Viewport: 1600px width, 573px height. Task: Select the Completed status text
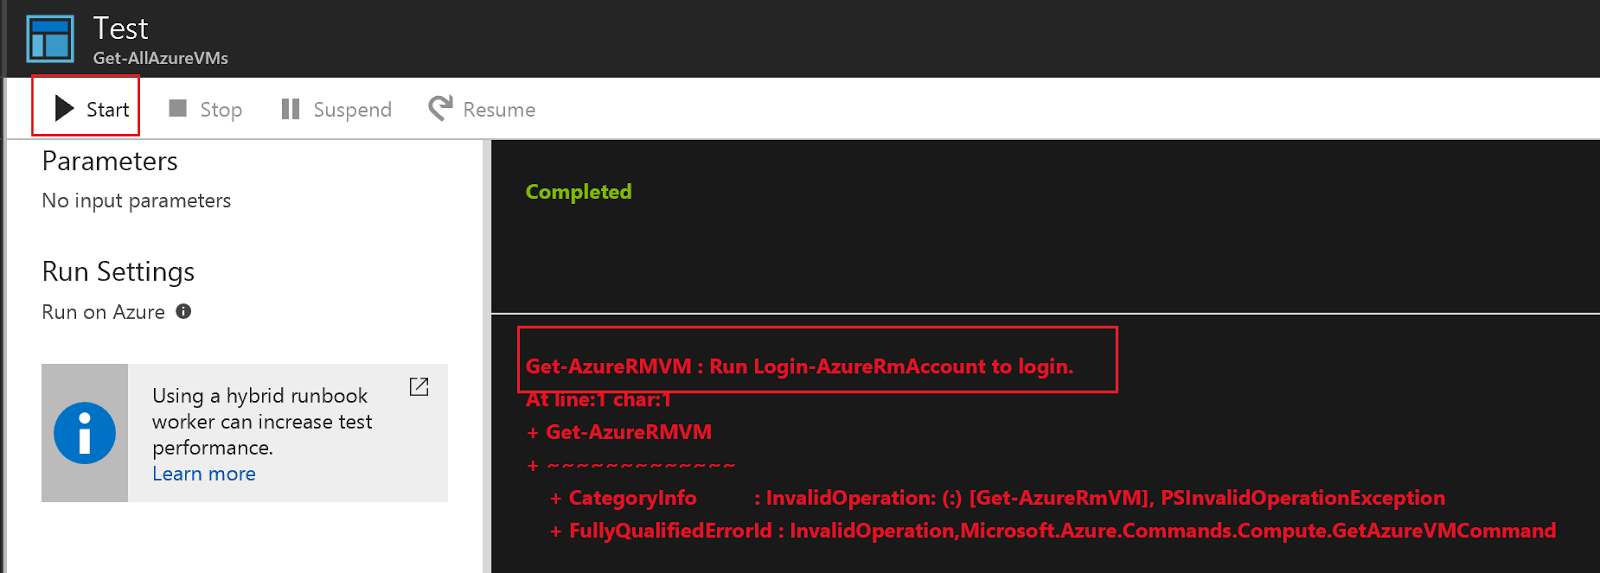tap(578, 192)
